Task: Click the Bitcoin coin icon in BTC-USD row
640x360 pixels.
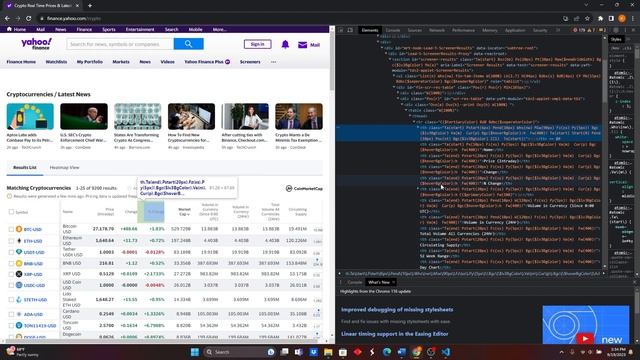Action: pos(19,229)
